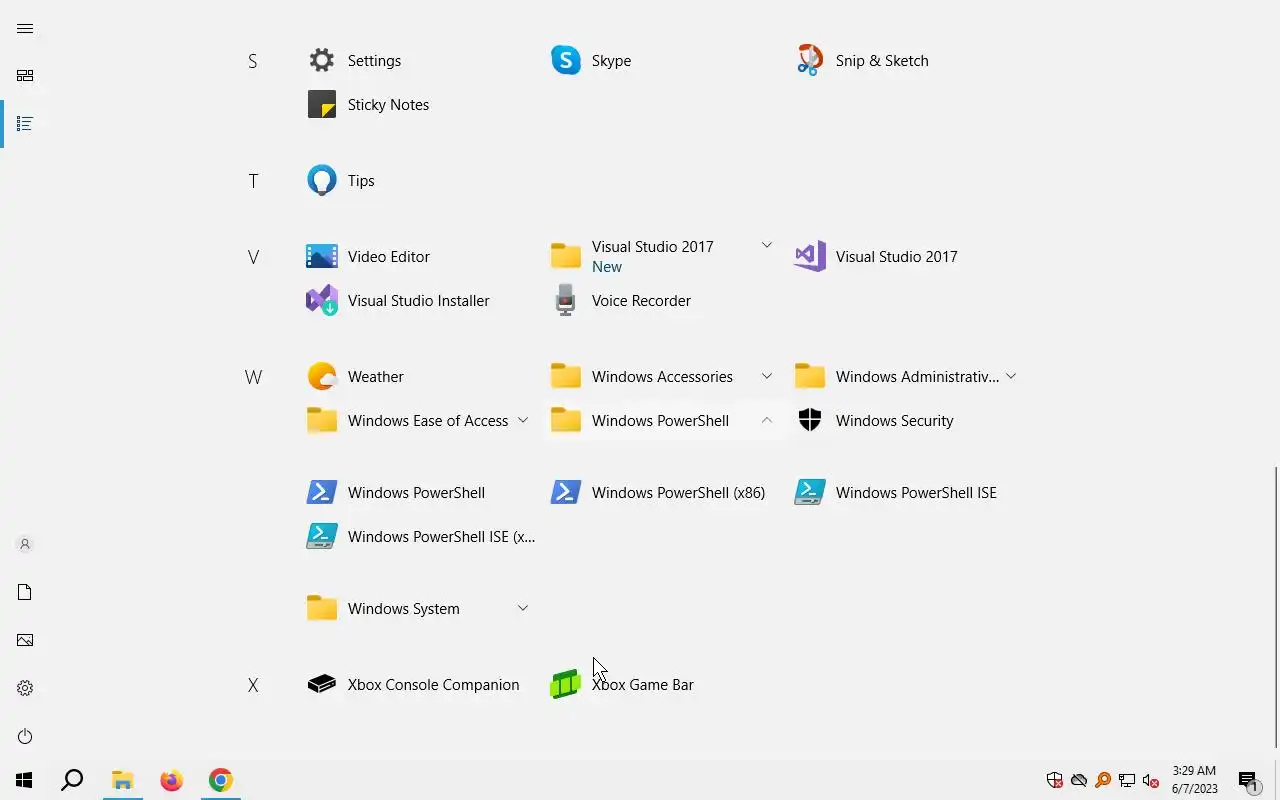Viewport: 1280px width, 800px height.
Task: Click the hamburger menu expand icon
Action: [x=25, y=28]
